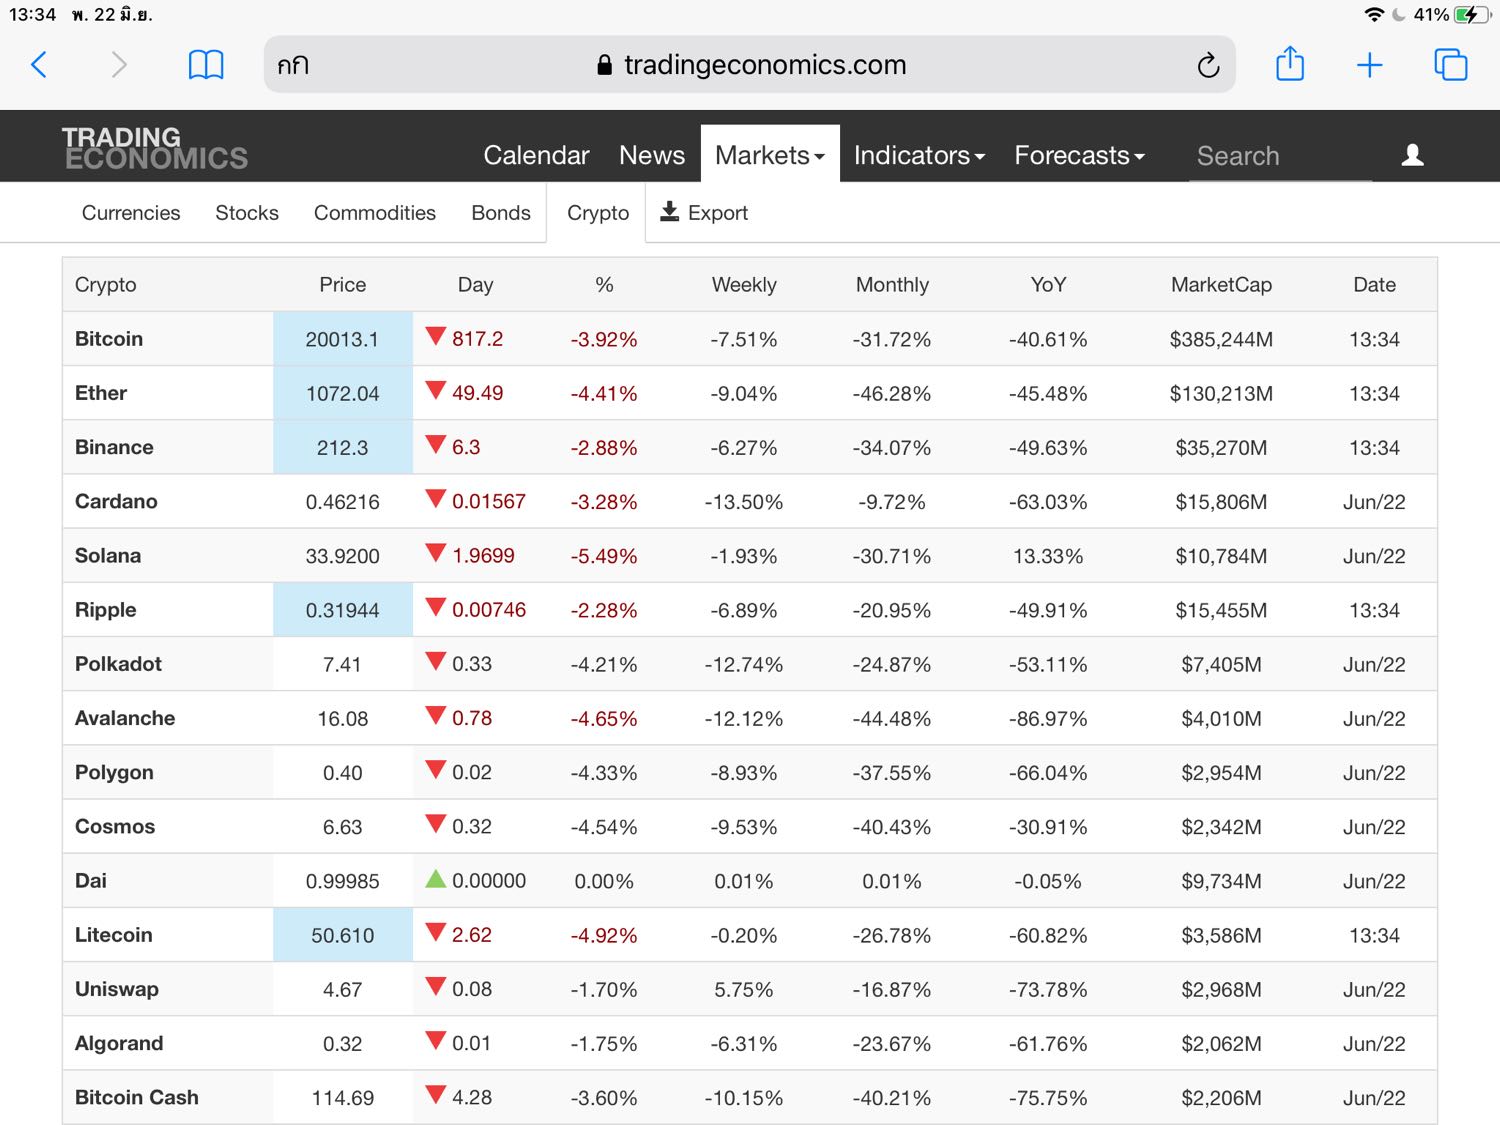Open the Cosmos detail link
Image resolution: width=1500 pixels, height=1125 pixels.
tap(115, 826)
